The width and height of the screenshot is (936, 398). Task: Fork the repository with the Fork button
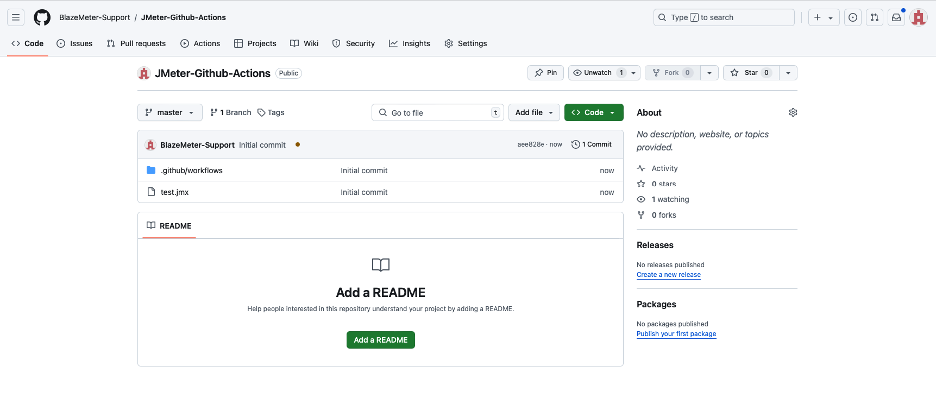(x=673, y=73)
